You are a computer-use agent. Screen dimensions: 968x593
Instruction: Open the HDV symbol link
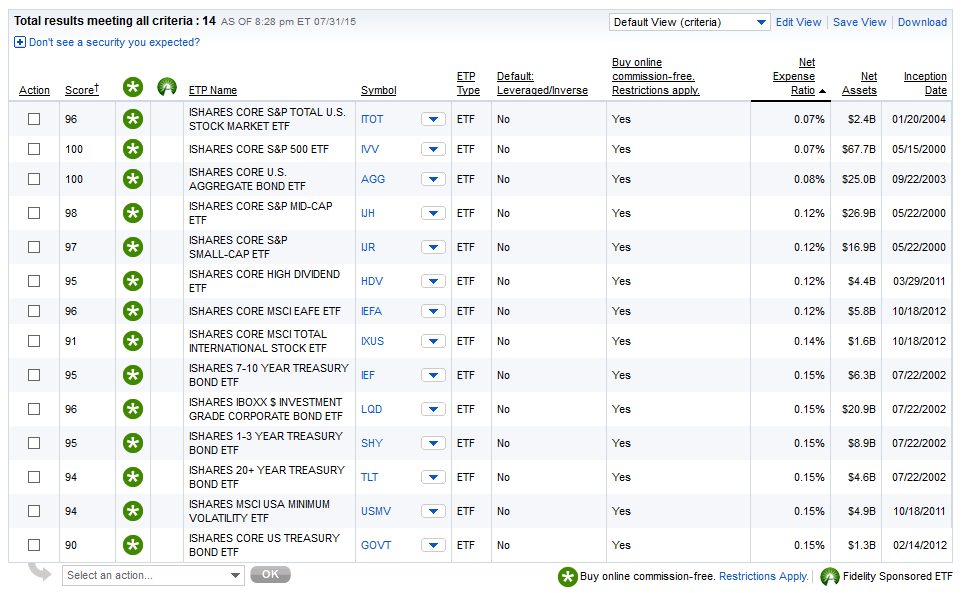tap(372, 281)
